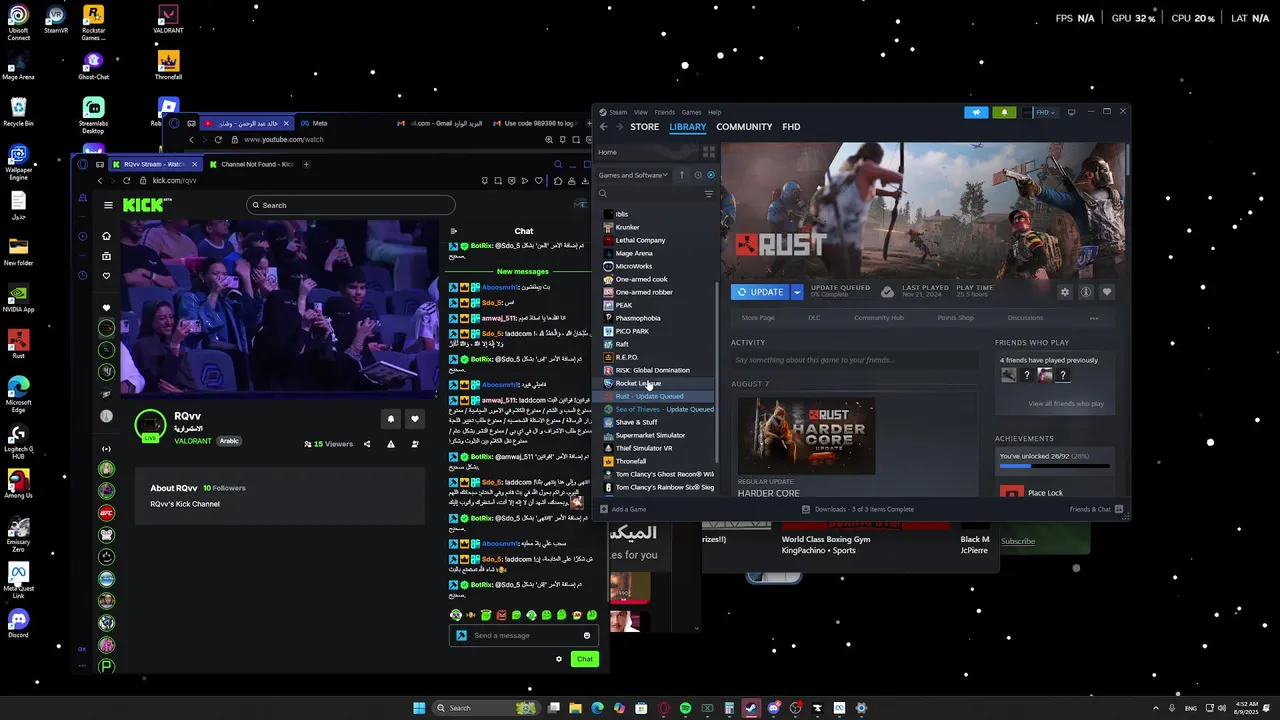1280x720 pixels.
Task: Open Discord from taskbar
Action: [x=773, y=708]
